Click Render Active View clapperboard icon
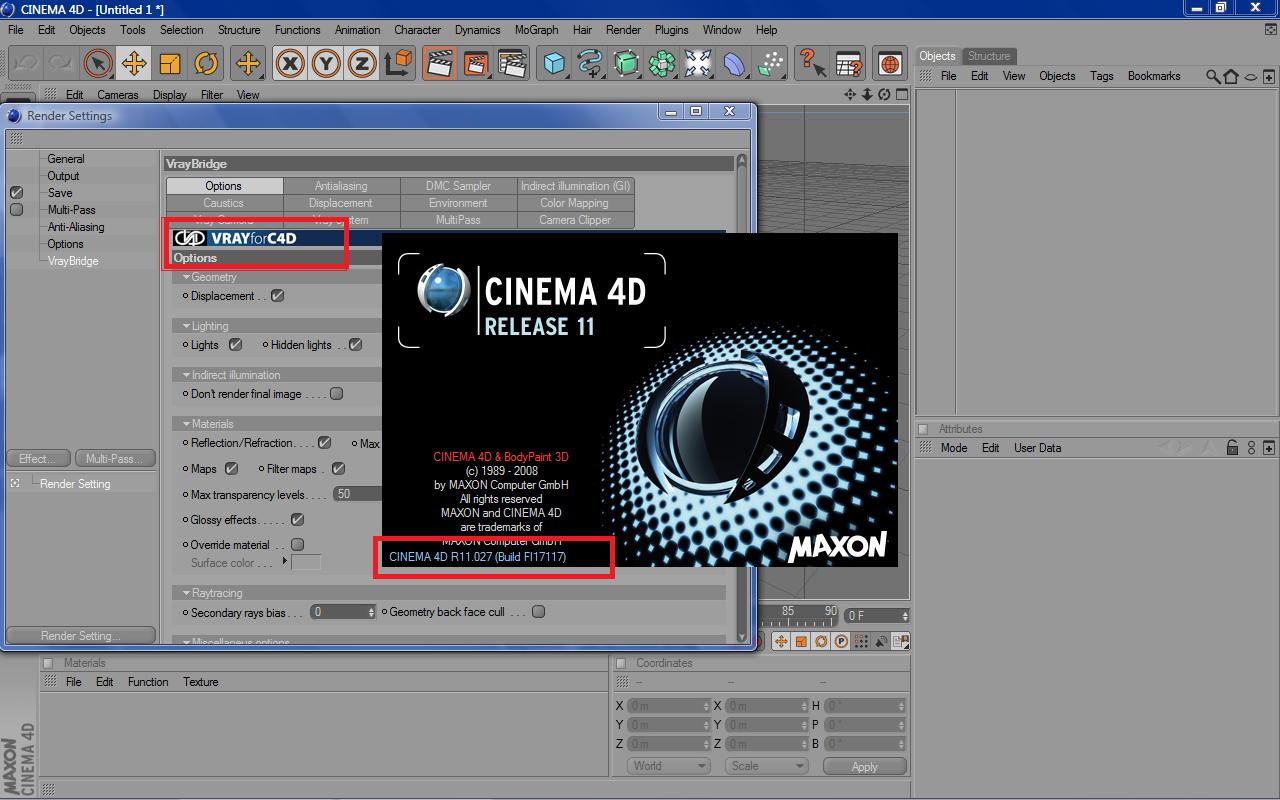 click(439, 64)
